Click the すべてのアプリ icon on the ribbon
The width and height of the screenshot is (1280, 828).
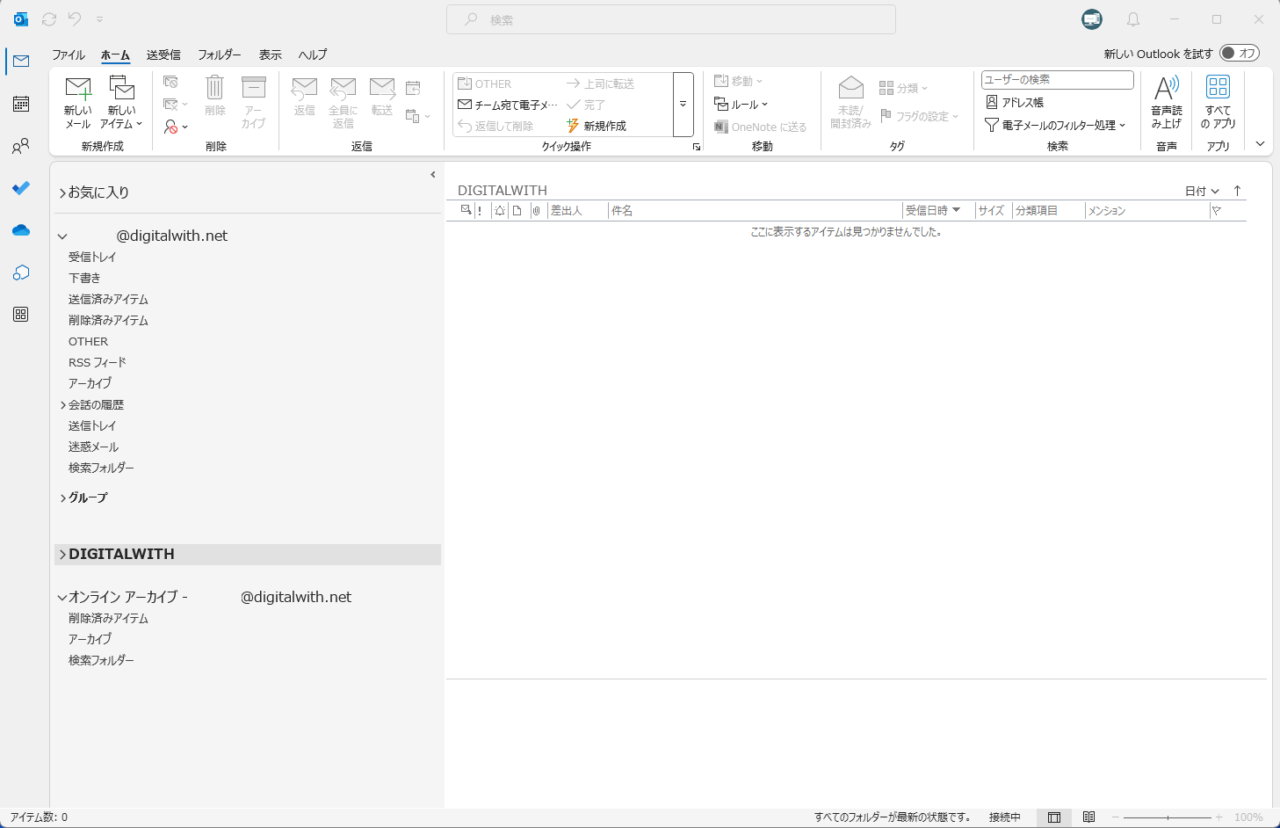[1218, 100]
